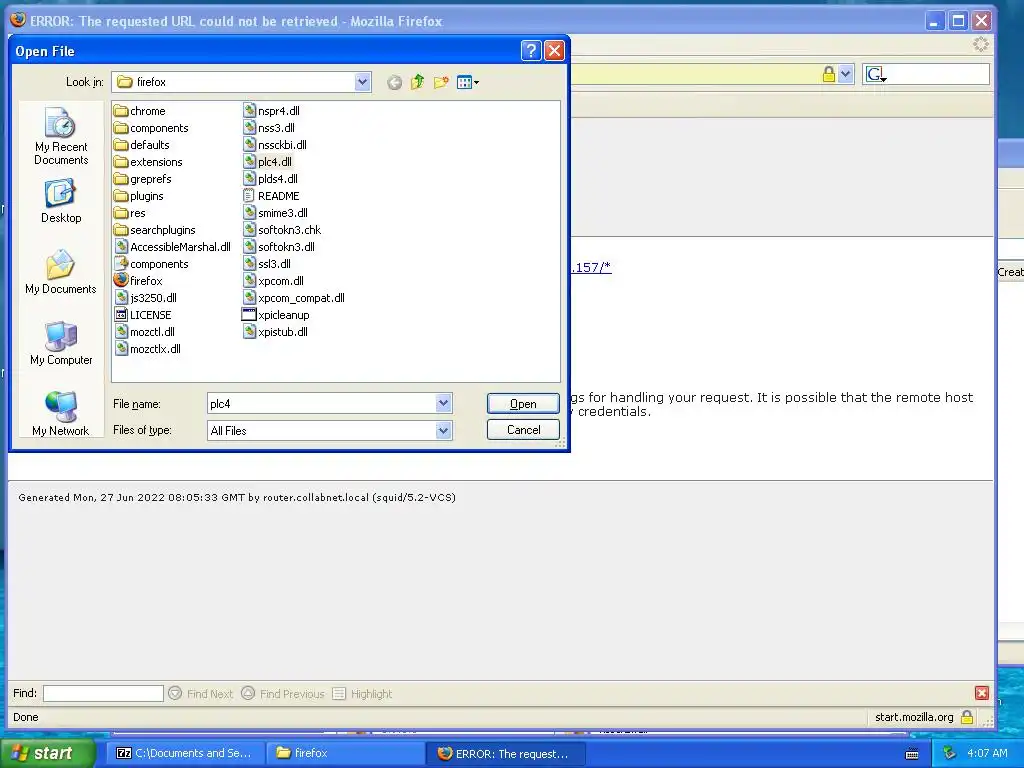Click Find Previous in find bar

tap(283, 694)
